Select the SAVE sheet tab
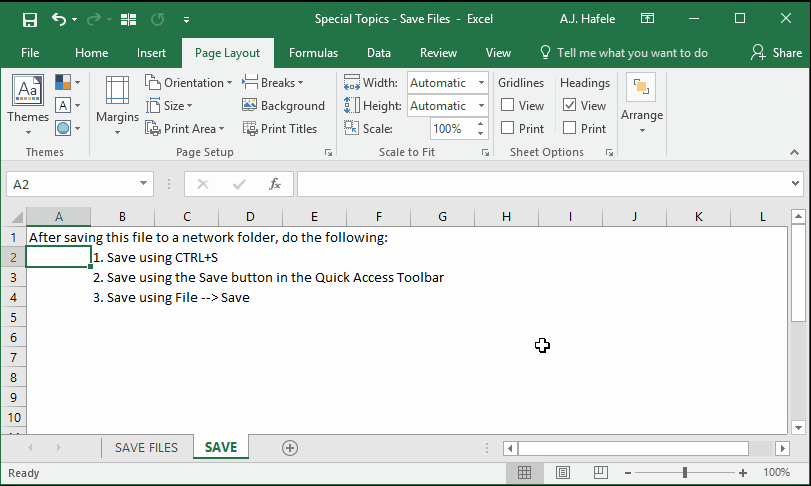The width and height of the screenshot is (811, 486). (x=221, y=447)
